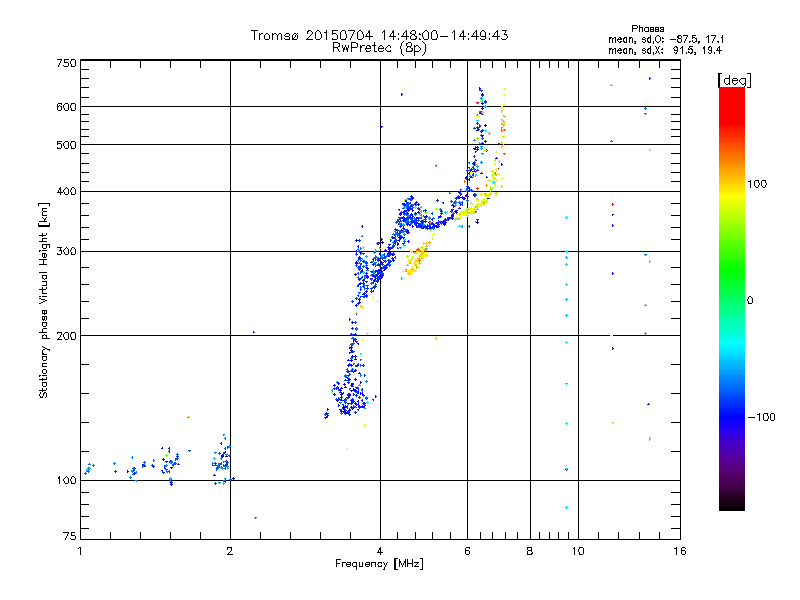
Task: Click the colorbar label '100'
Action: 757,184
